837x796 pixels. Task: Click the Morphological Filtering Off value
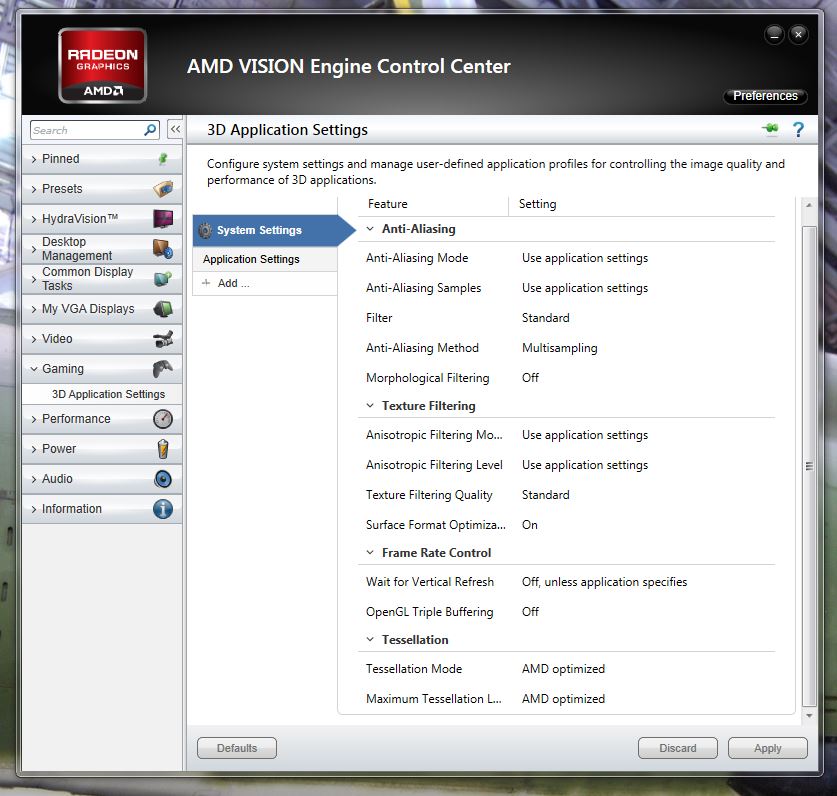530,377
